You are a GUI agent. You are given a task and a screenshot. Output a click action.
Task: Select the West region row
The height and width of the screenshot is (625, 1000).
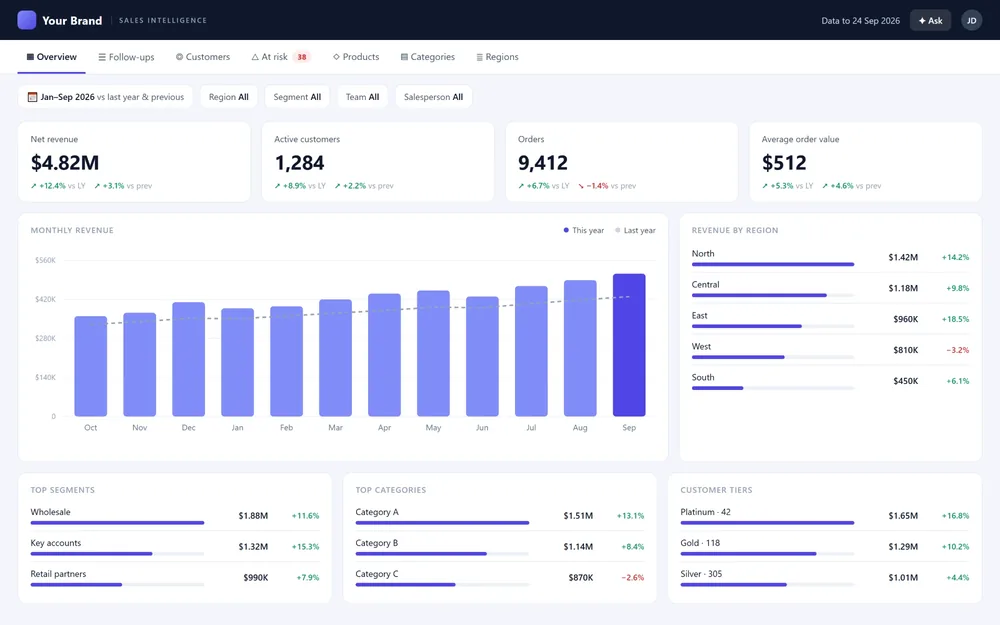(830, 350)
